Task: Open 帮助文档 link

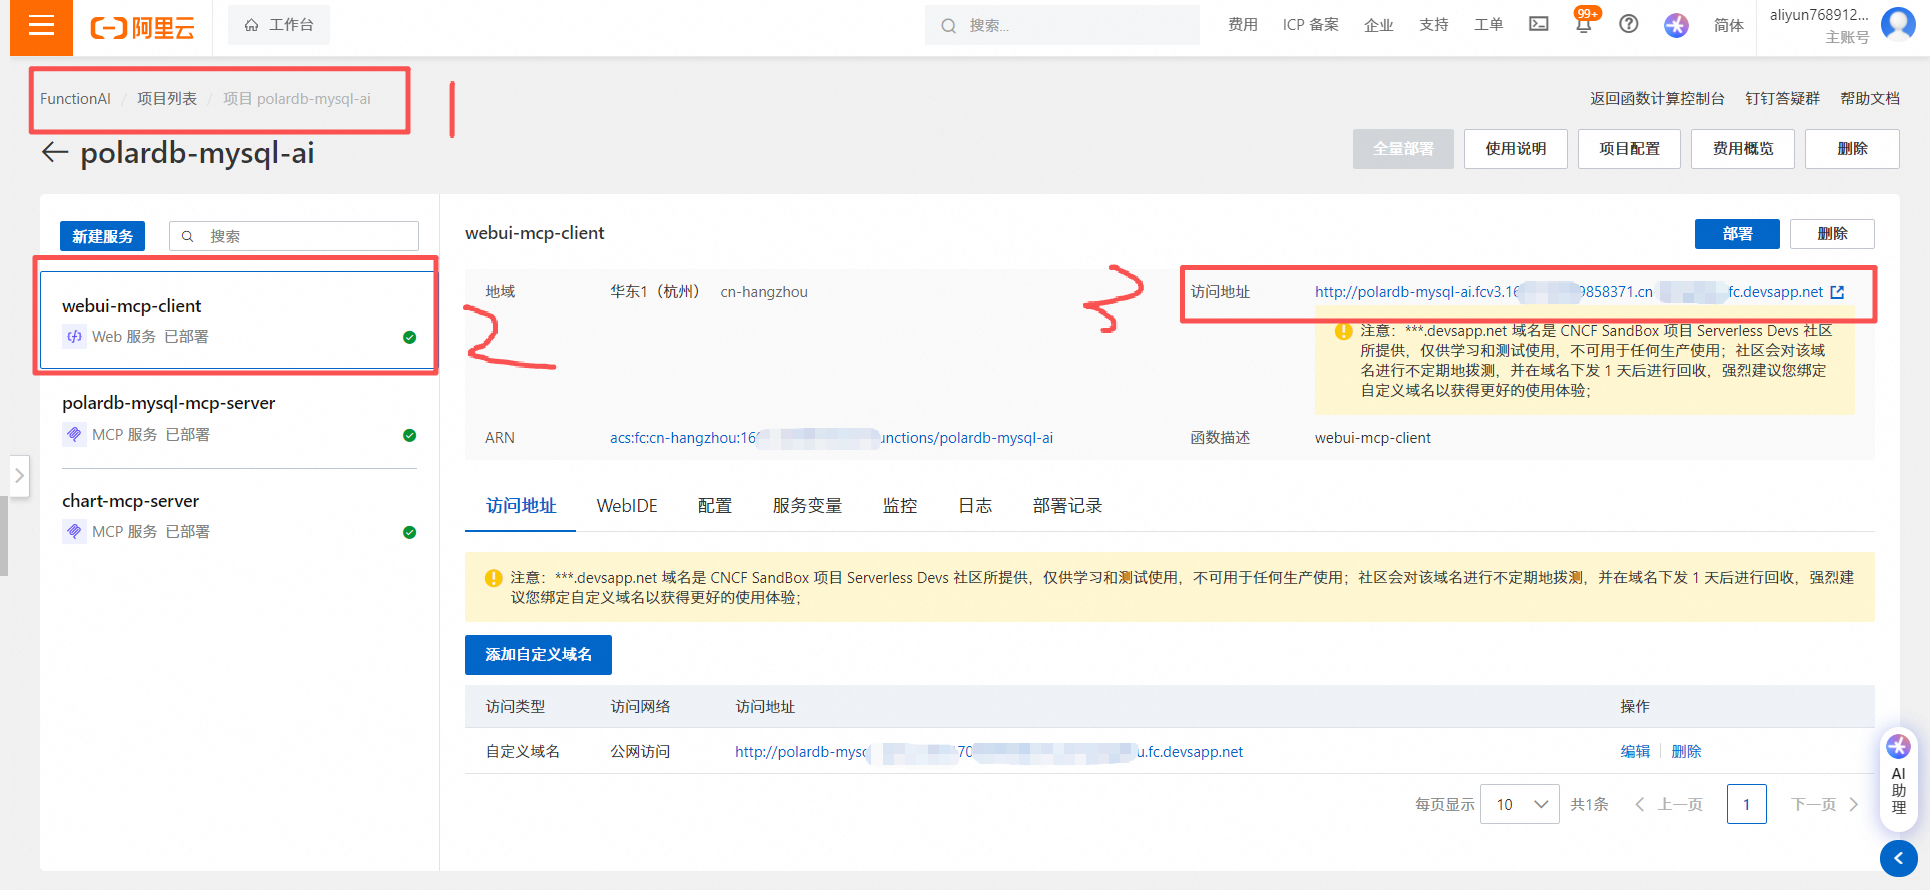Action: (x=1870, y=98)
